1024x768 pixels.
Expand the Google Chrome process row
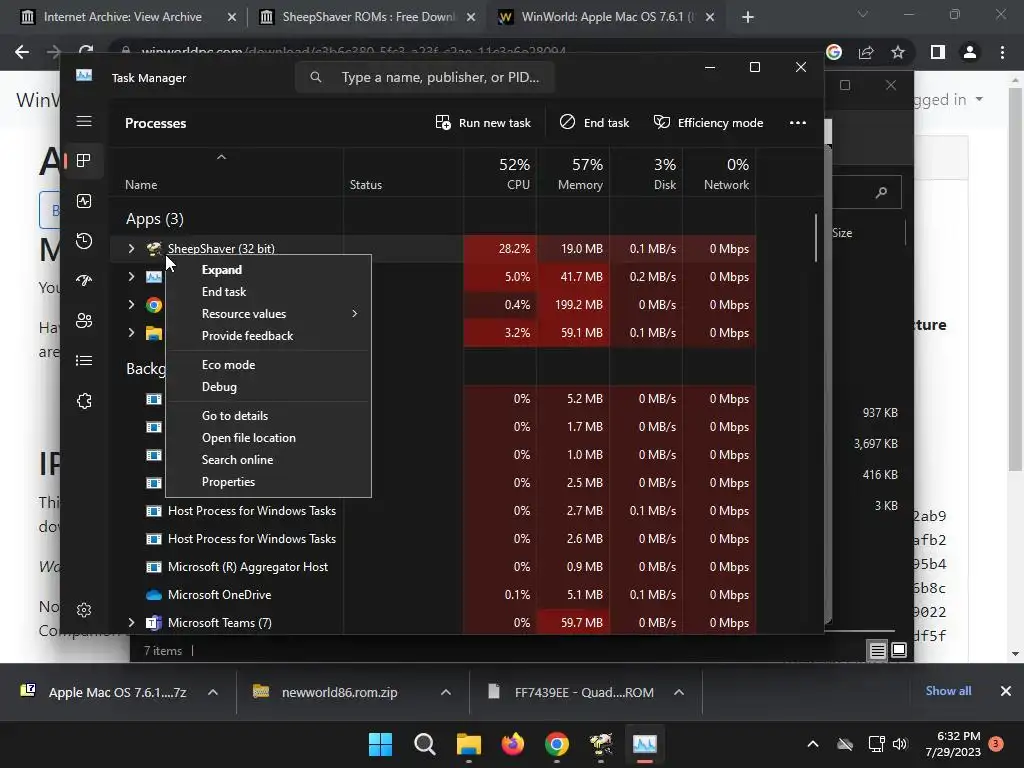pos(131,304)
